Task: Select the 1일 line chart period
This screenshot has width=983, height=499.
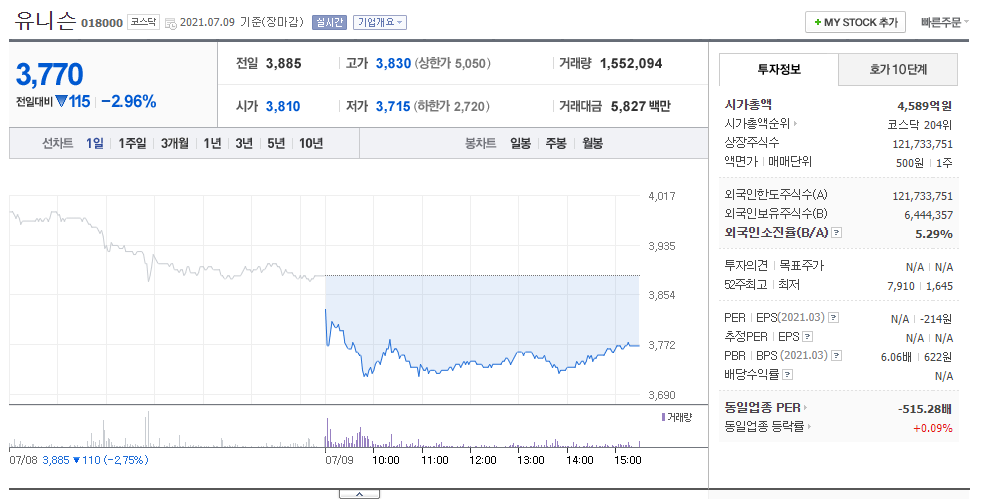Action: click(95, 144)
